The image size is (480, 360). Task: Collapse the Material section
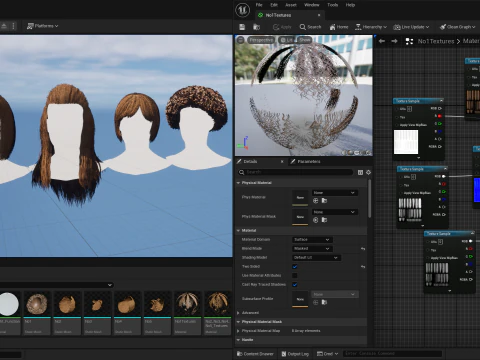[x=238, y=231]
